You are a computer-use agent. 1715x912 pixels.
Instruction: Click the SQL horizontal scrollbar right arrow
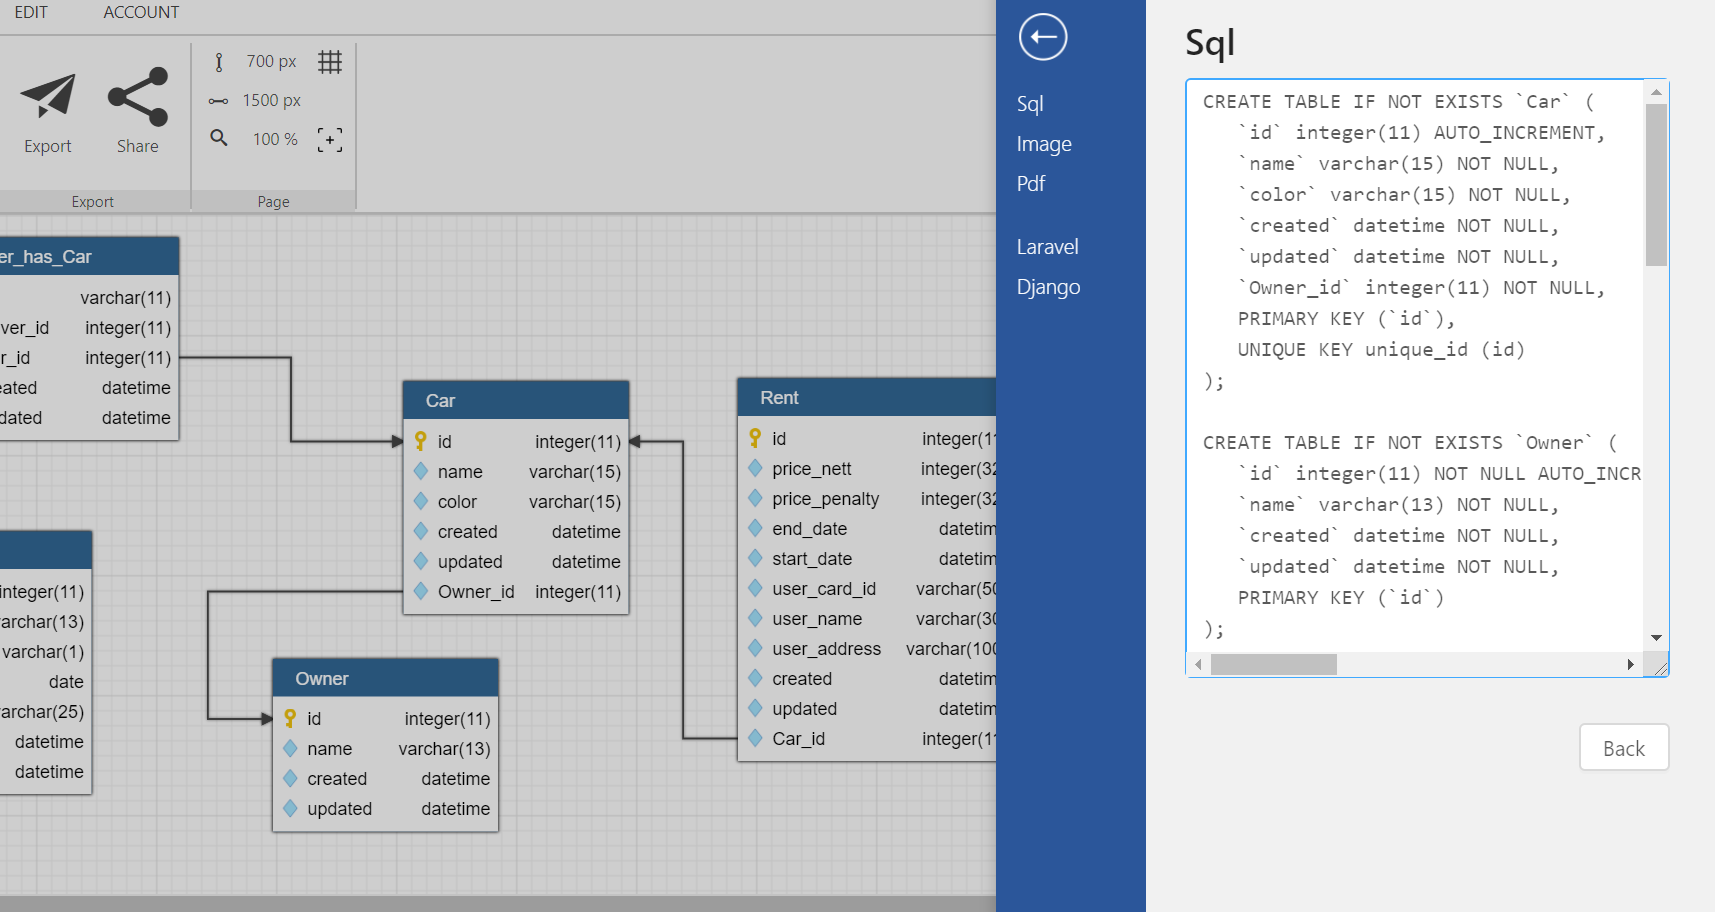point(1630,665)
